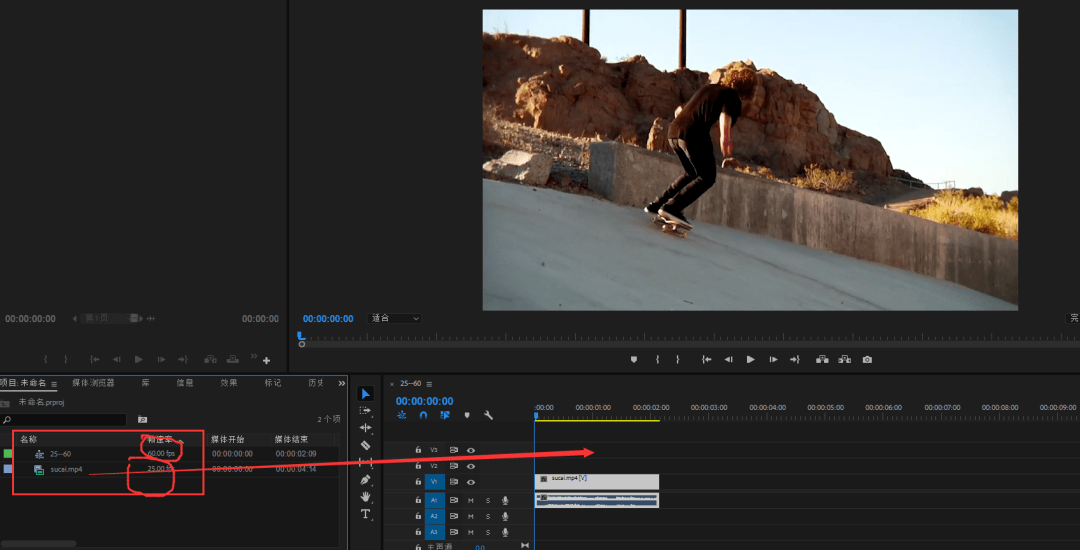The height and width of the screenshot is (550, 1080).
Task: Sort by frame rate column header
Action: pos(160,439)
